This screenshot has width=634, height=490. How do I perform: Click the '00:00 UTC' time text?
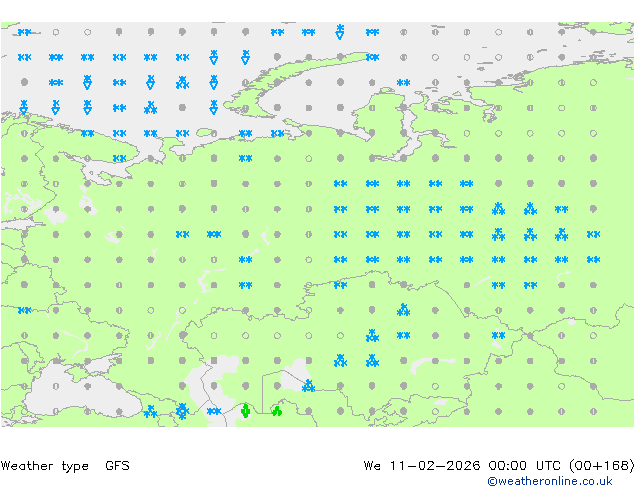(x=524, y=466)
